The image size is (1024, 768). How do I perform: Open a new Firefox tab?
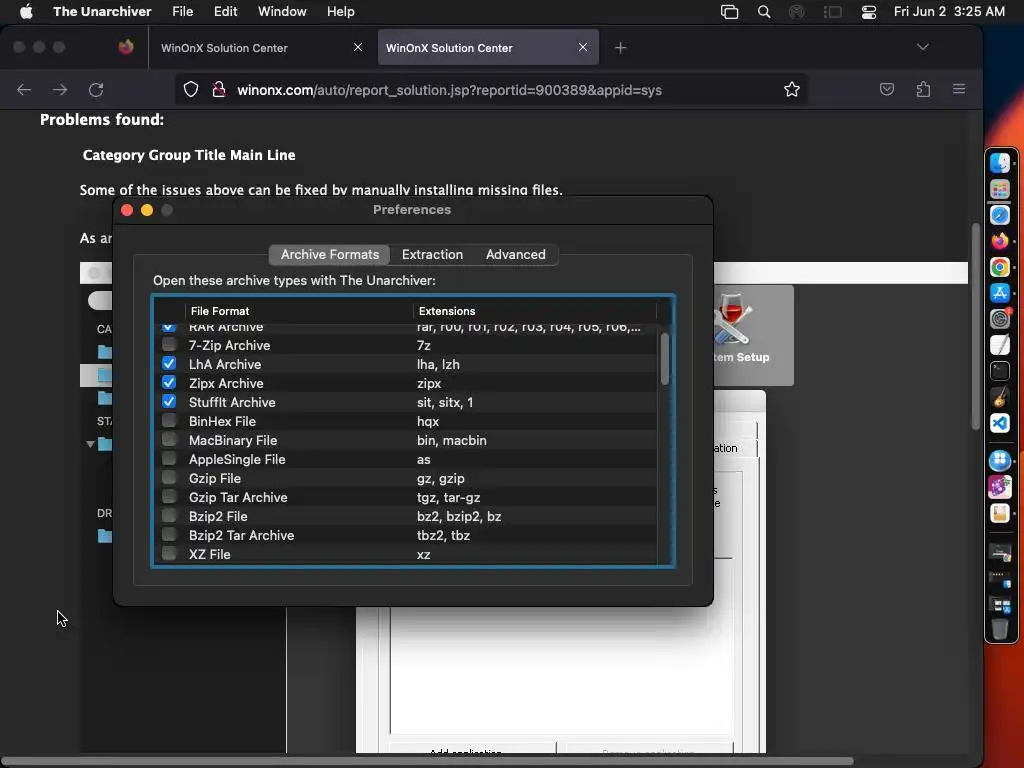(620, 48)
